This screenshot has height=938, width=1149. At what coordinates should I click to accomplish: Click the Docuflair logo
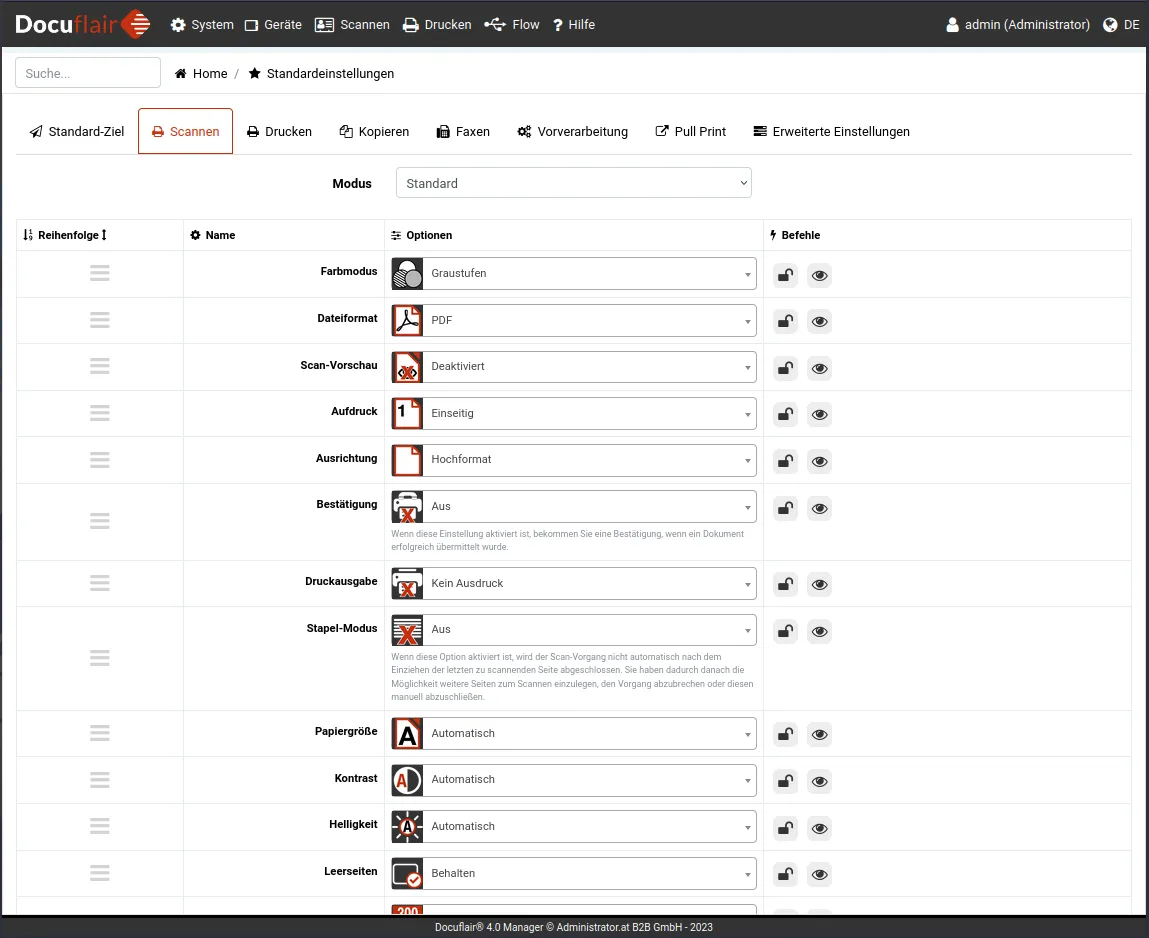(80, 24)
